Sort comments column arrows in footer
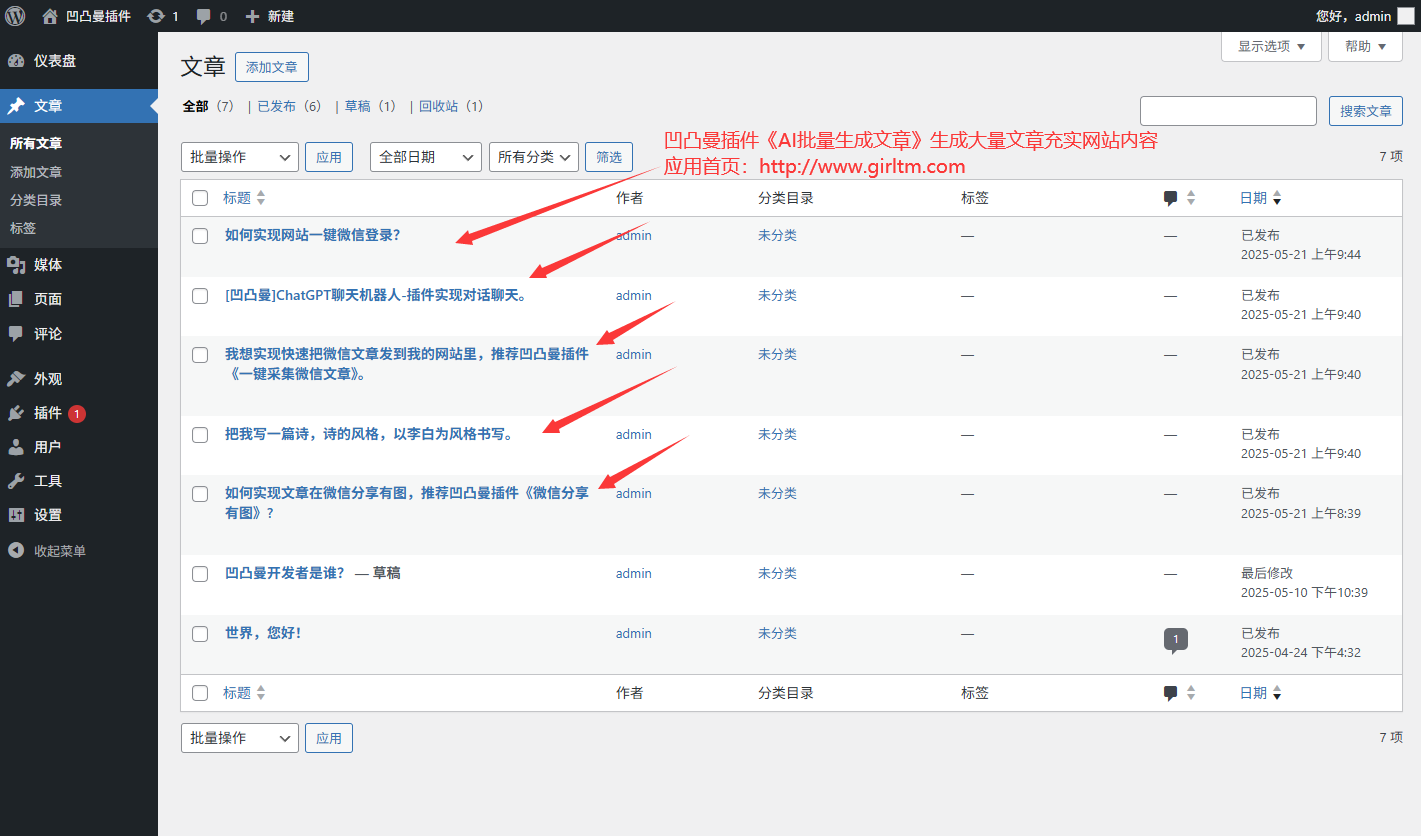This screenshot has height=836, width=1421. [x=1191, y=694]
